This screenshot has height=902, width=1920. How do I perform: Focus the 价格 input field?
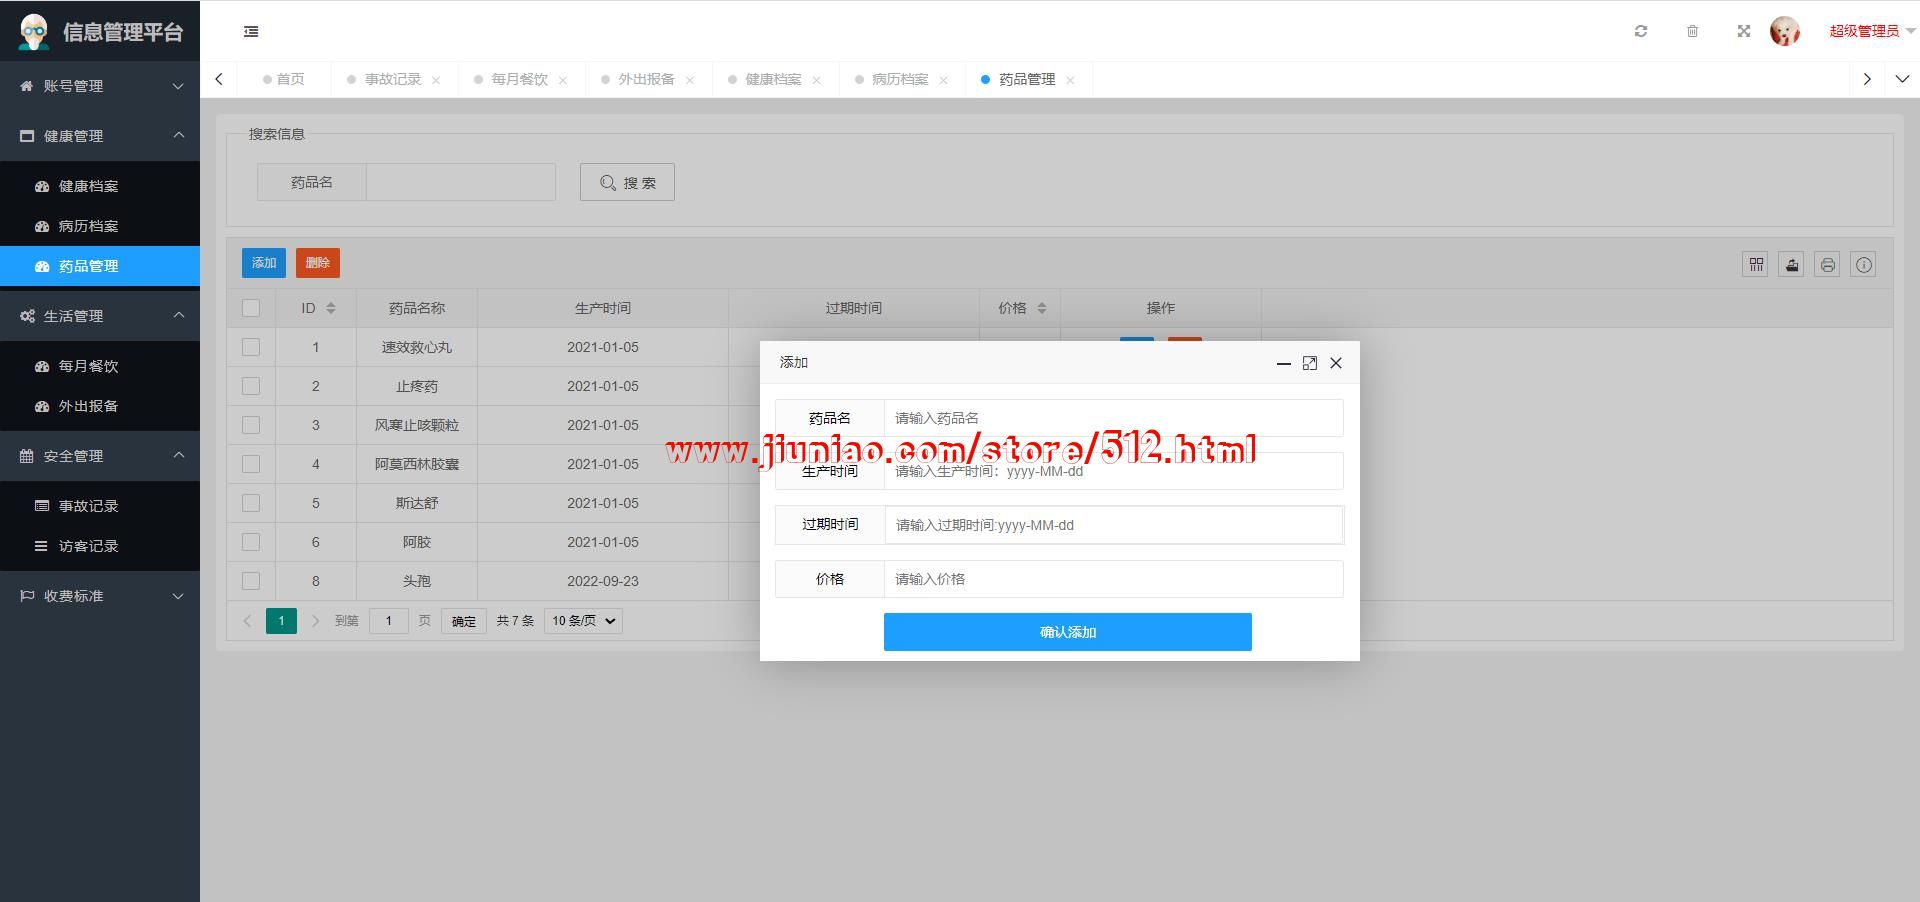click(x=1113, y=579)
